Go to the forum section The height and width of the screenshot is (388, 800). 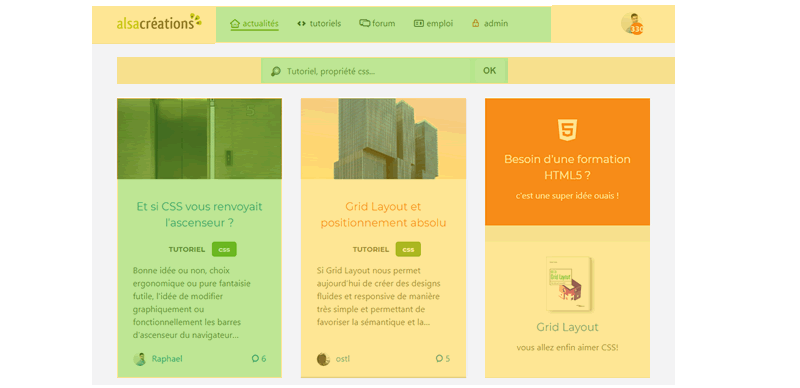click(377, 23)
